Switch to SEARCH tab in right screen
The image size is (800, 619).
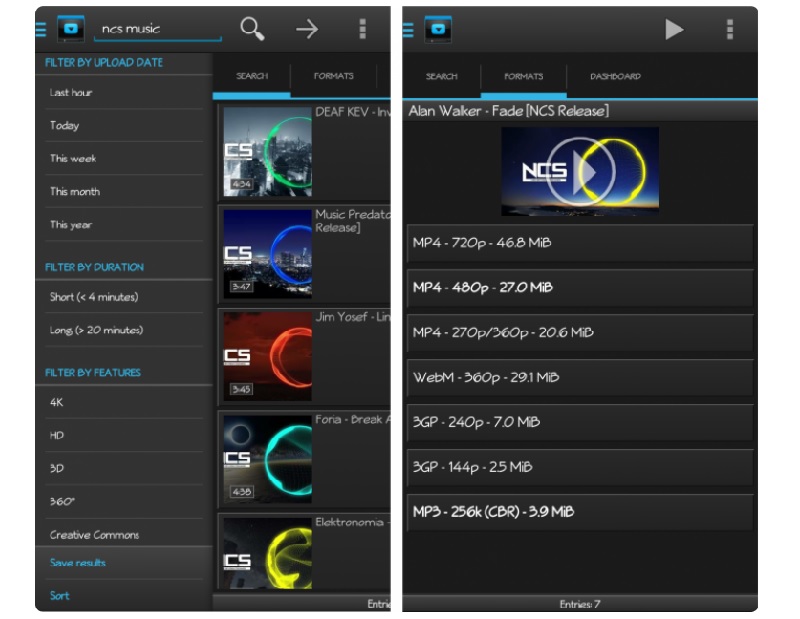point(441,77)
